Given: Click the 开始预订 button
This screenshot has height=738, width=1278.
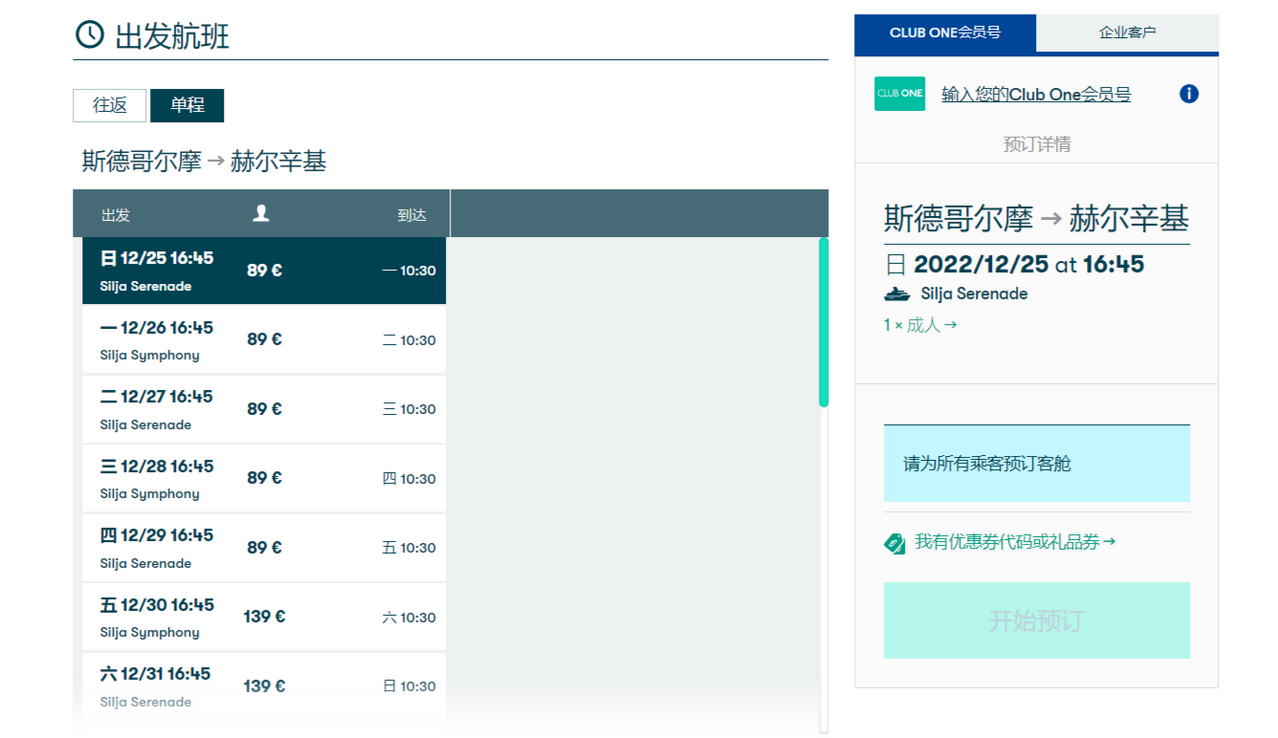Looking at the screenshot, I should click(x=1037, y=621).
